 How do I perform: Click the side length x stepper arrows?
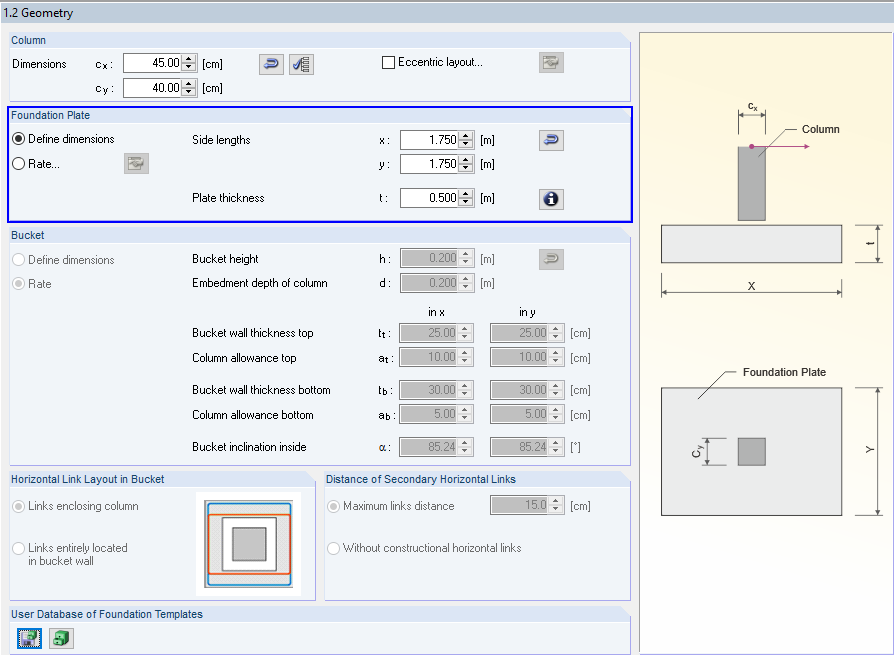466,140
